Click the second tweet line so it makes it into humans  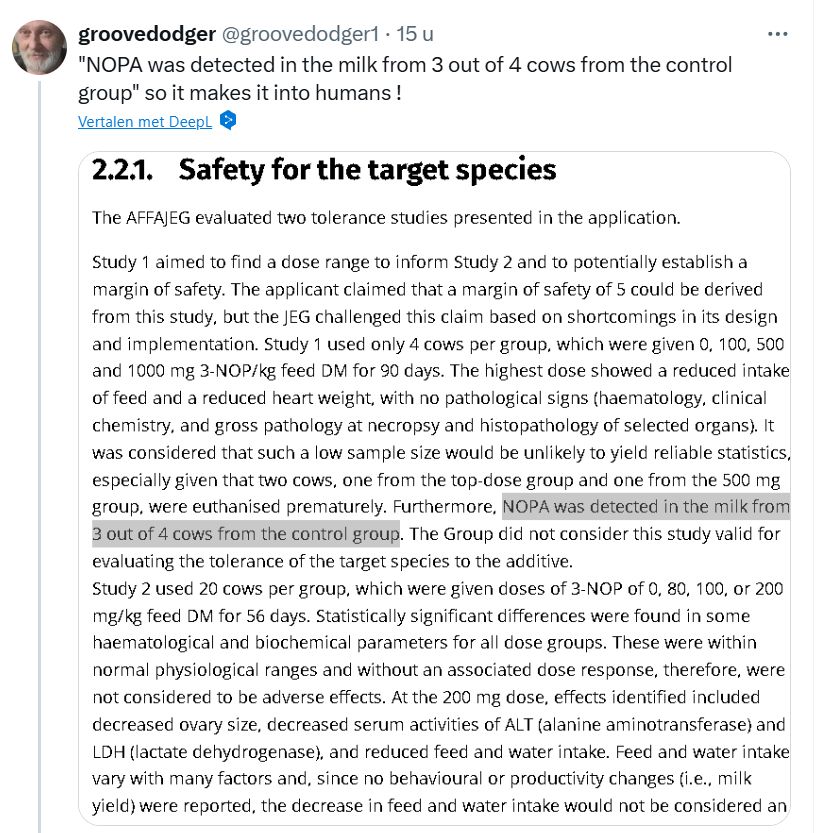[x=240, y=93]
